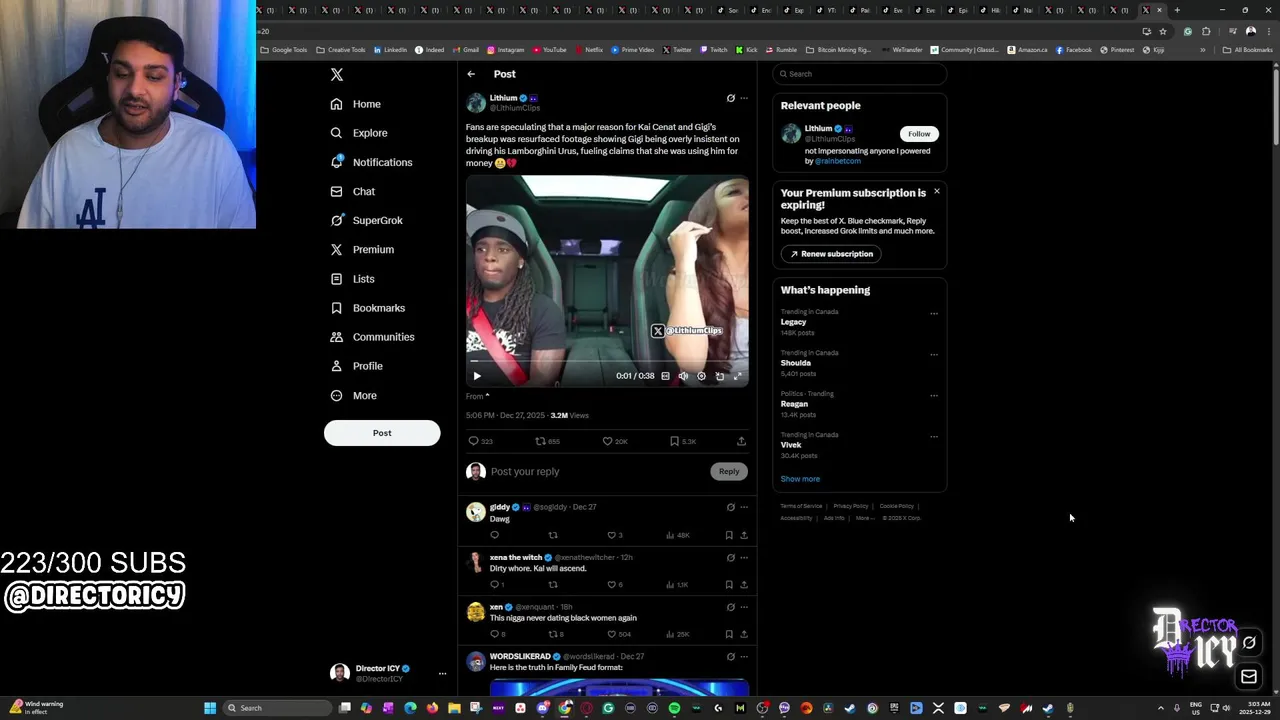The width and height of the screenshot is (1280, 720).
Task: Open the more options on Lithium's post
Action: pyautogui.click(x=743, y=98)
